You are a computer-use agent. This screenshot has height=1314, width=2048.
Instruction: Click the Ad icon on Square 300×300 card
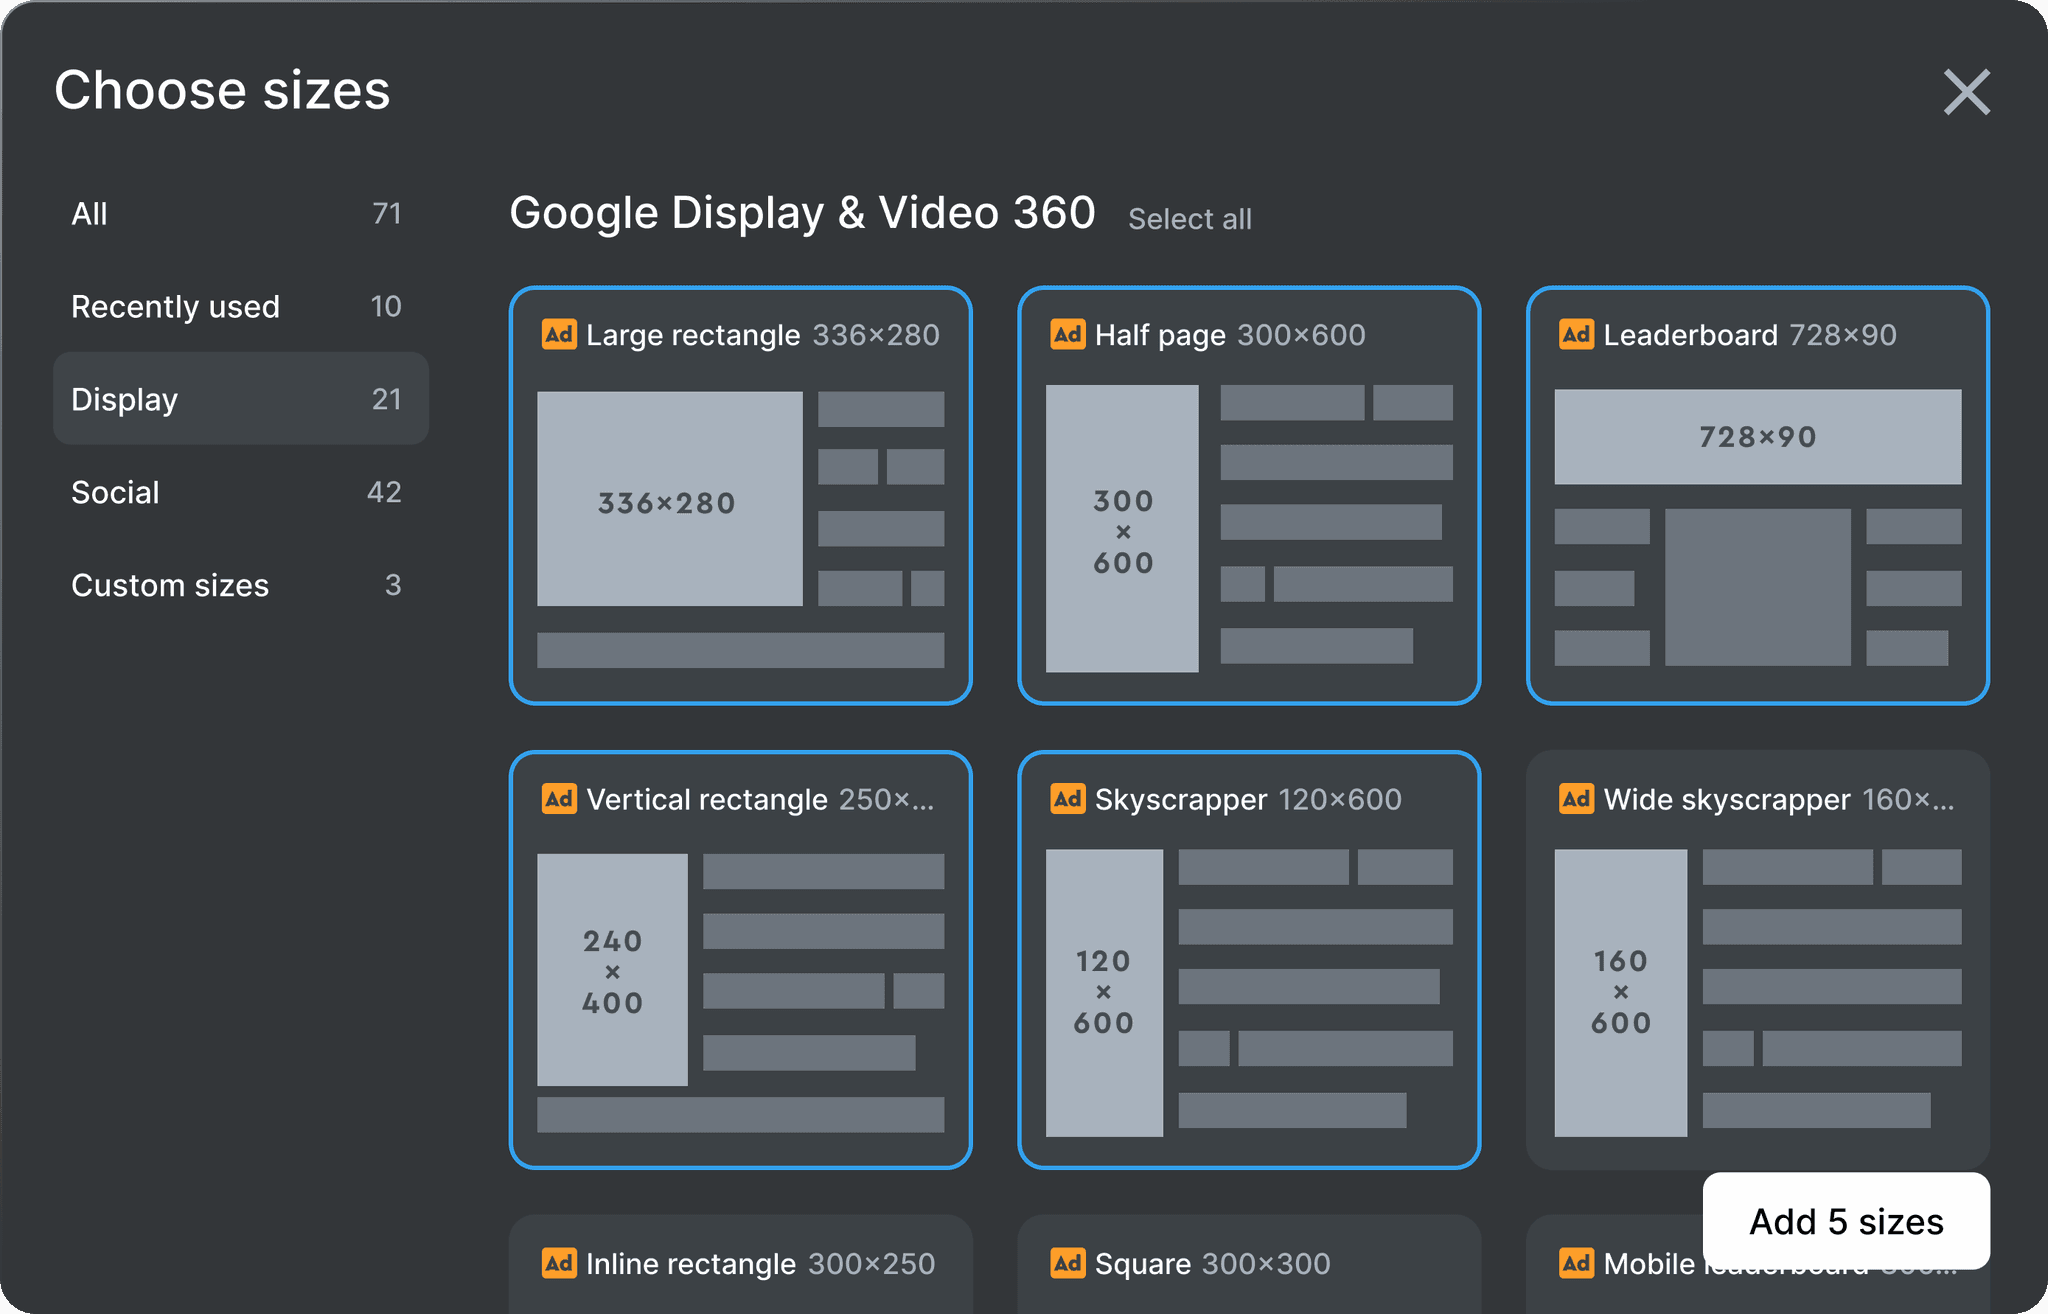(1067, 1263)
